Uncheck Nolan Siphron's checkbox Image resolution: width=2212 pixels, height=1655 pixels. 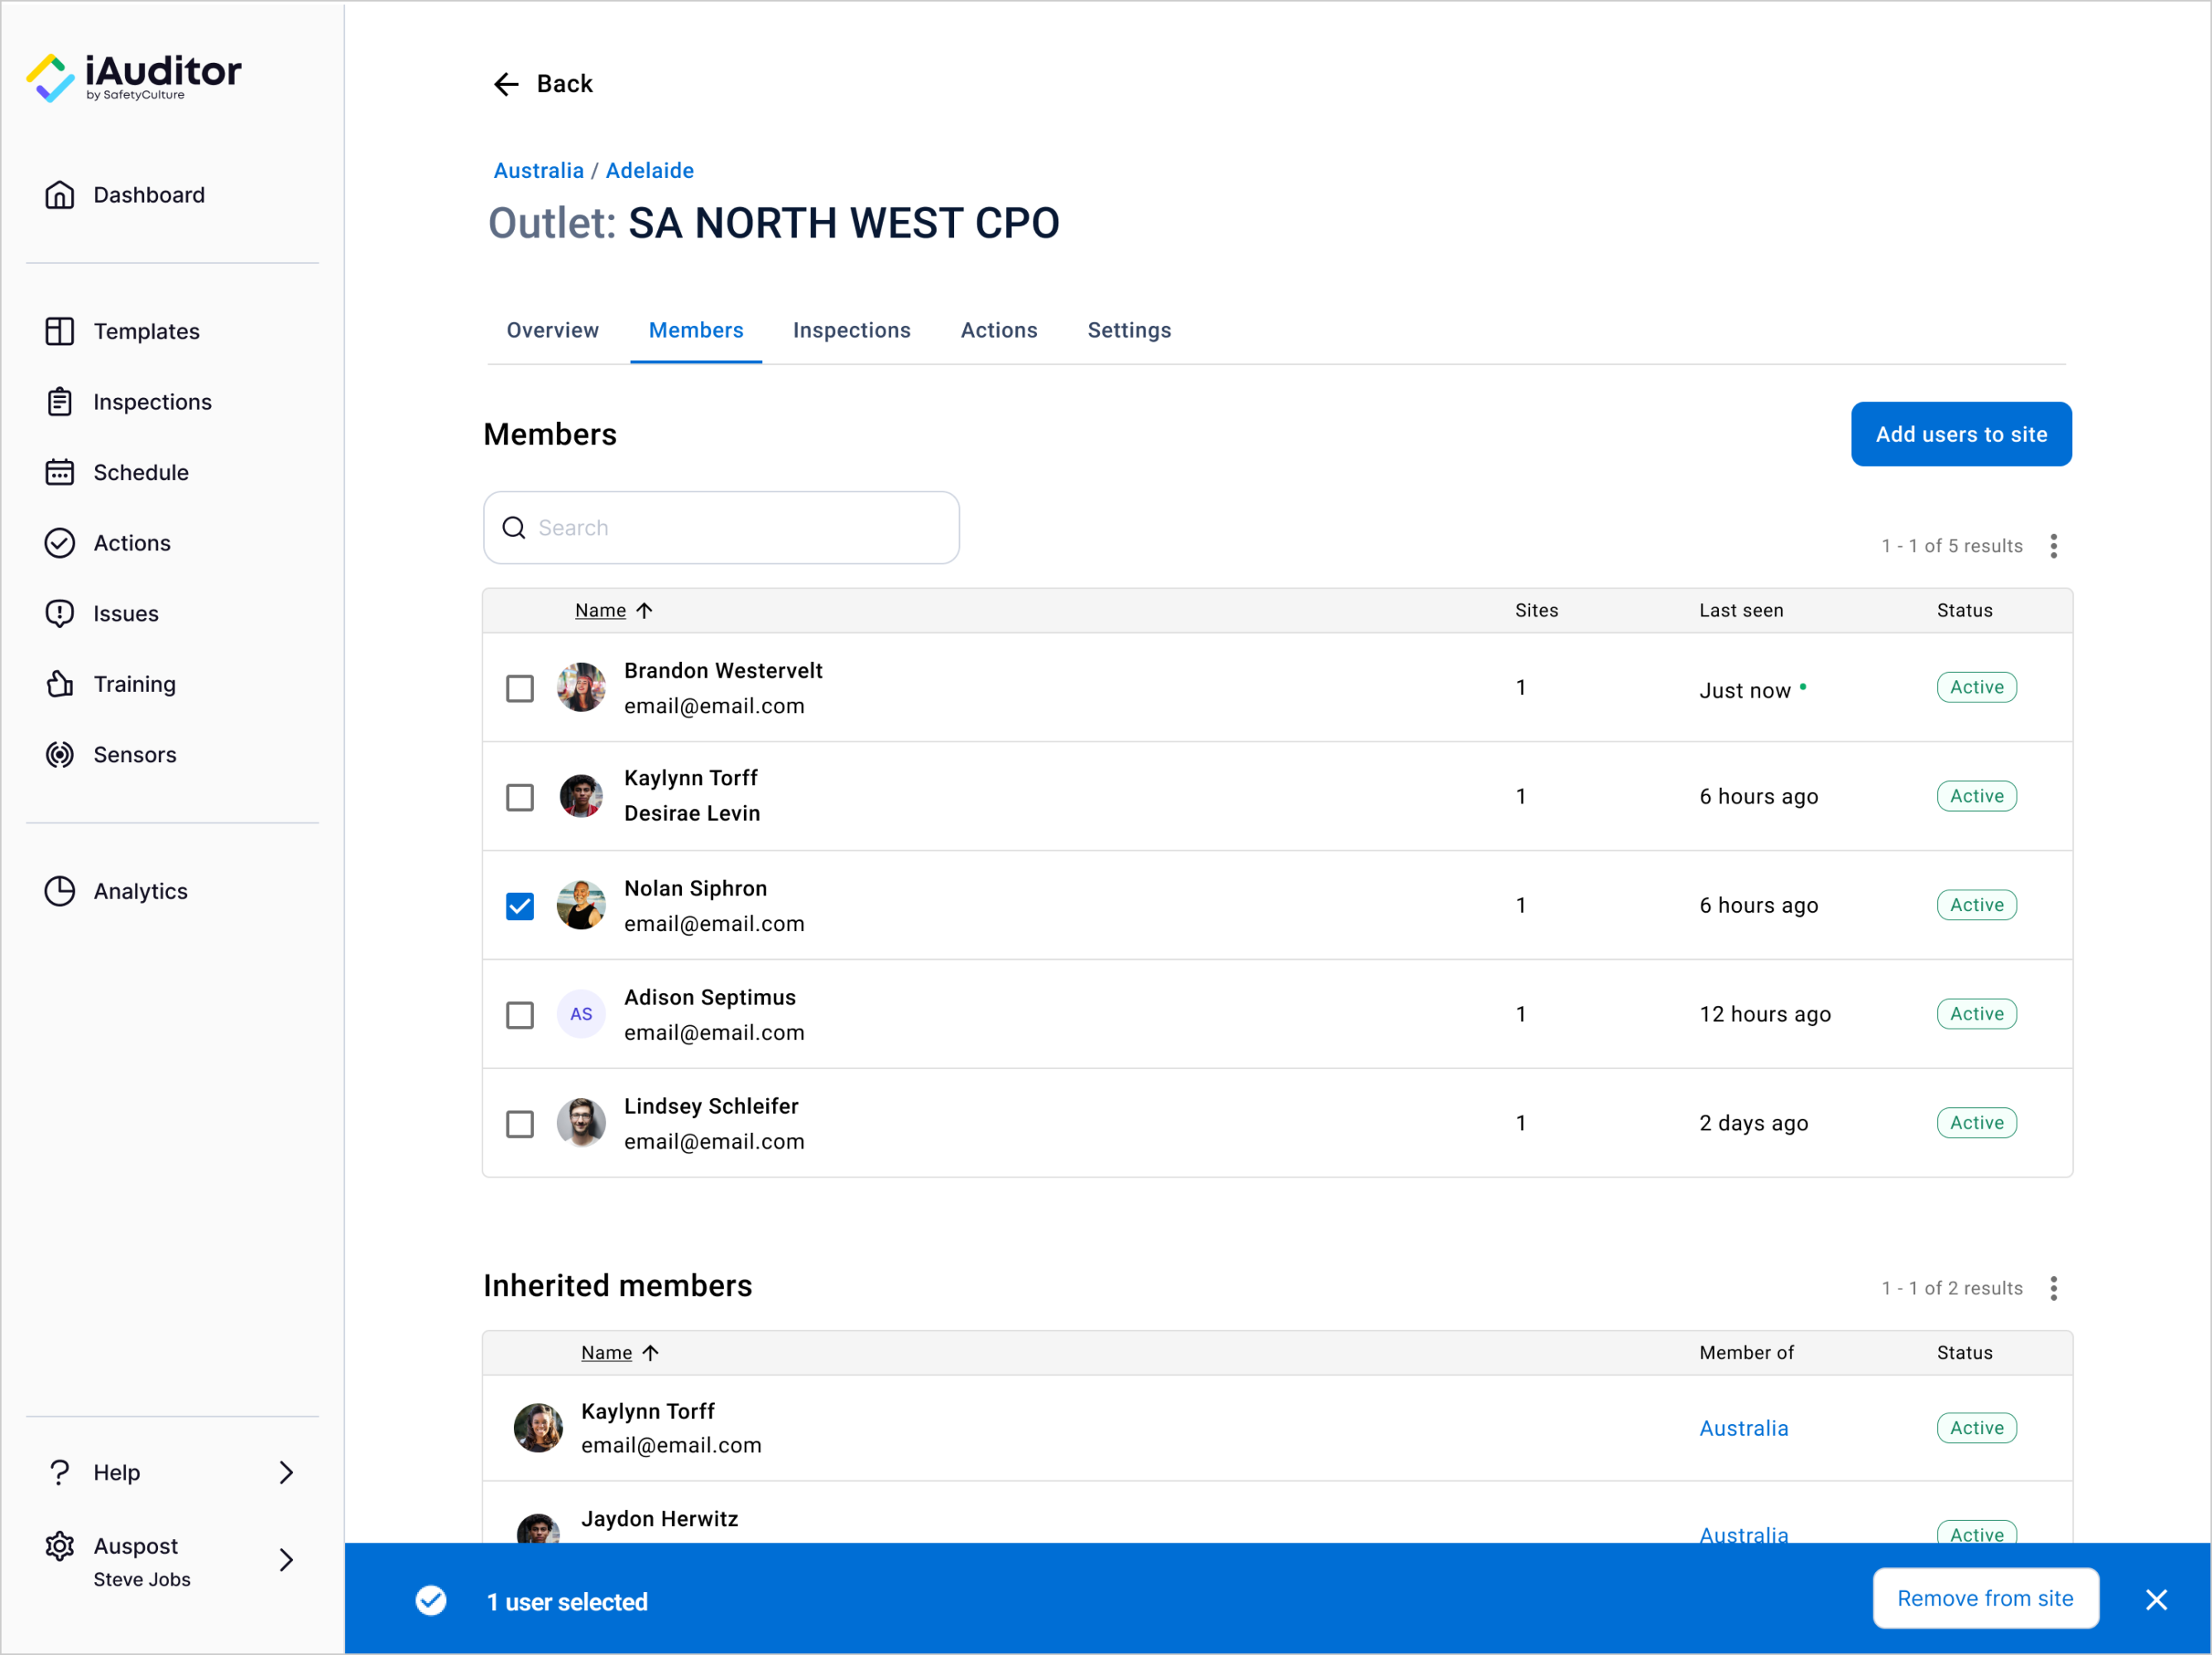click(520, 906)
